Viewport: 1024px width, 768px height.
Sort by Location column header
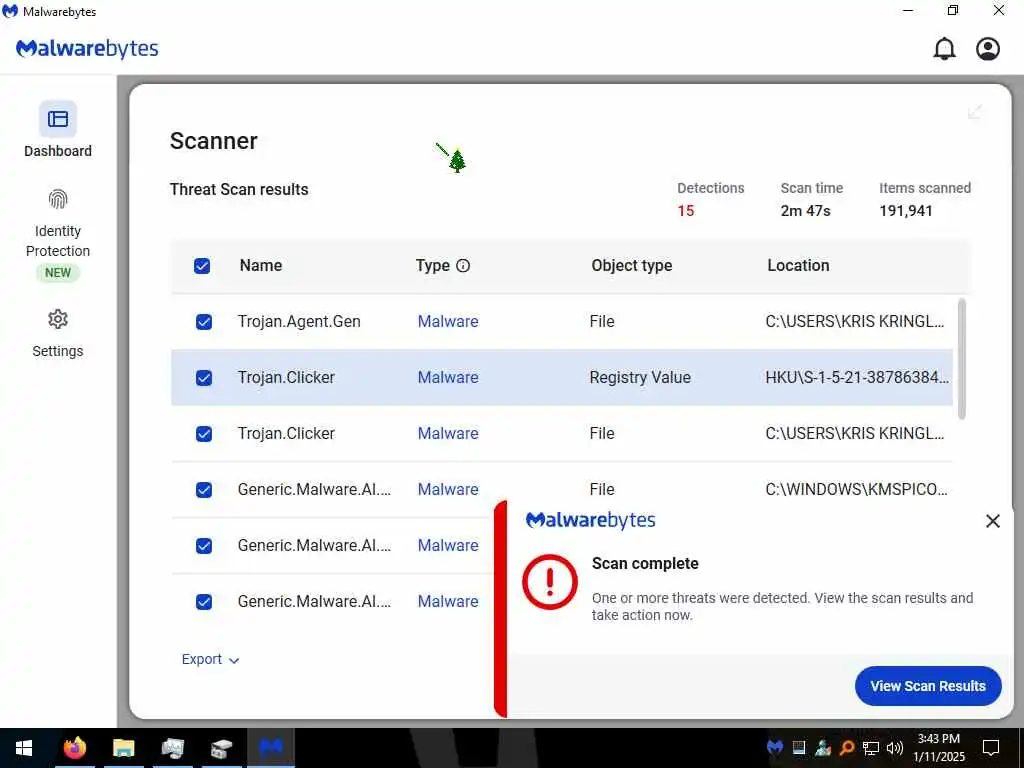(798, 266)
